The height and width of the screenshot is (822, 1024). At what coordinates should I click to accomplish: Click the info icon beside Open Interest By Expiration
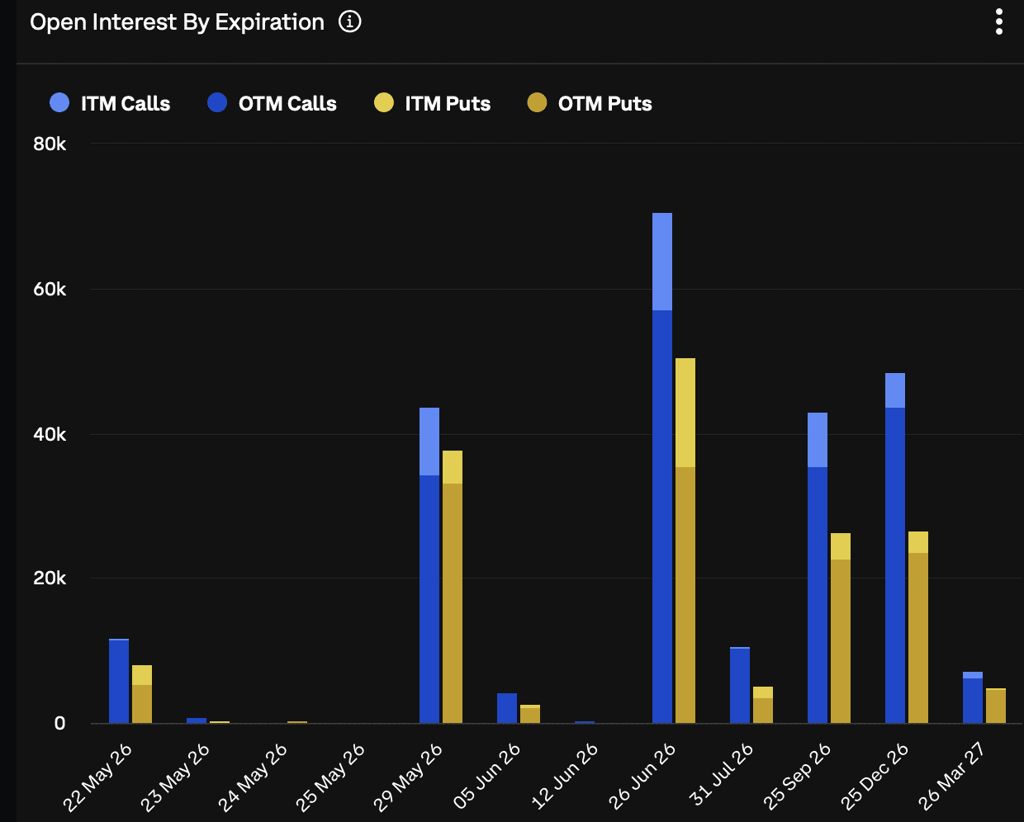coord(349,22)
